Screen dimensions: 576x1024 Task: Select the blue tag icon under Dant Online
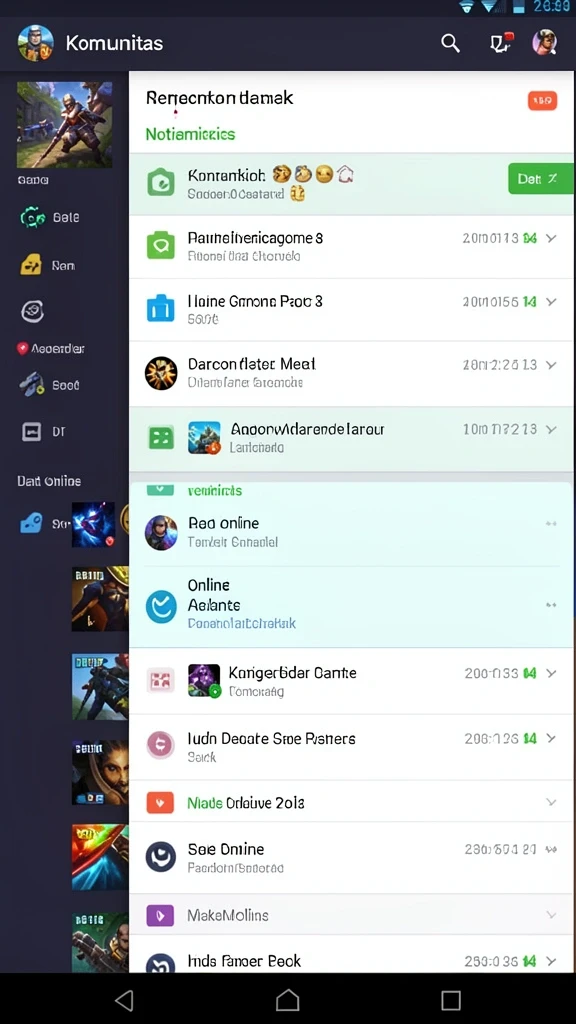pos(31,523)
